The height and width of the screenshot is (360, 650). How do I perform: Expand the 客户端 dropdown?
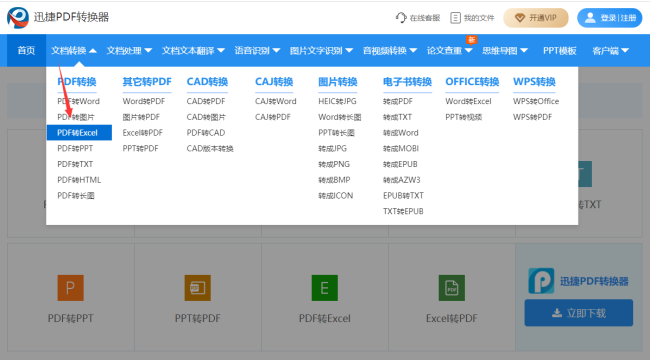point(611,51)
